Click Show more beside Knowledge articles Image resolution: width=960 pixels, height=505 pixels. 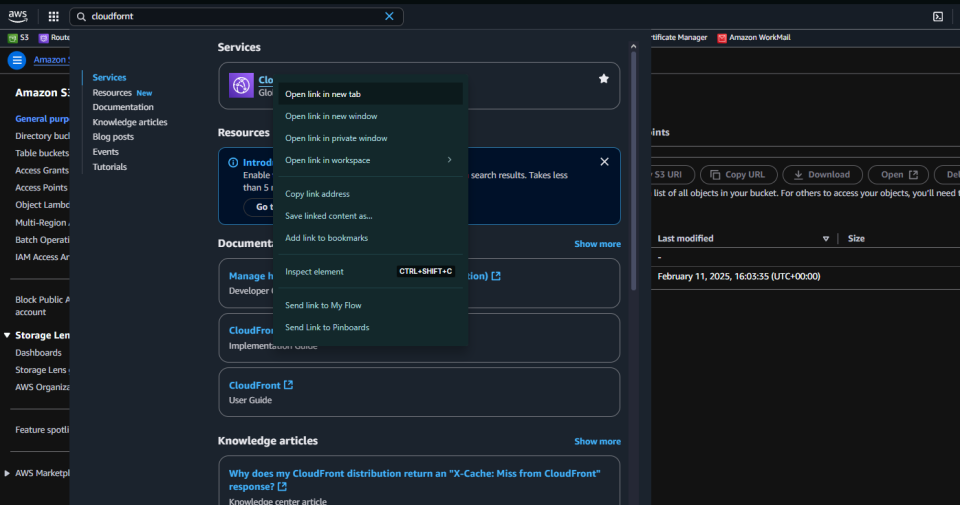(597, 441)
